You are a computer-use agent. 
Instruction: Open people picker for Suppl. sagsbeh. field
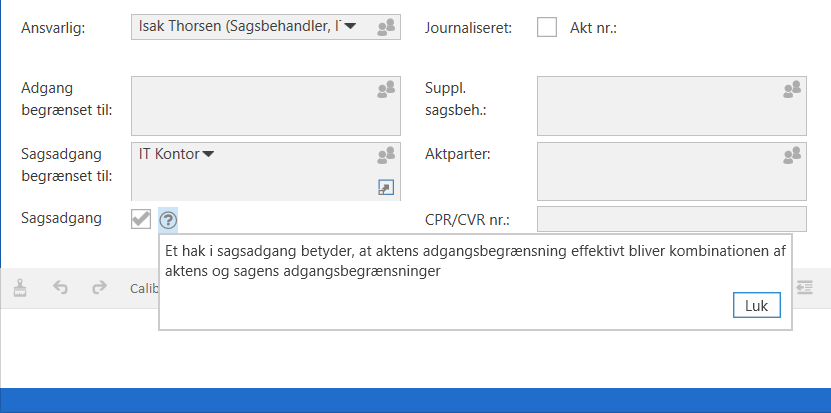pyautogui.click(x=792, y=91)
